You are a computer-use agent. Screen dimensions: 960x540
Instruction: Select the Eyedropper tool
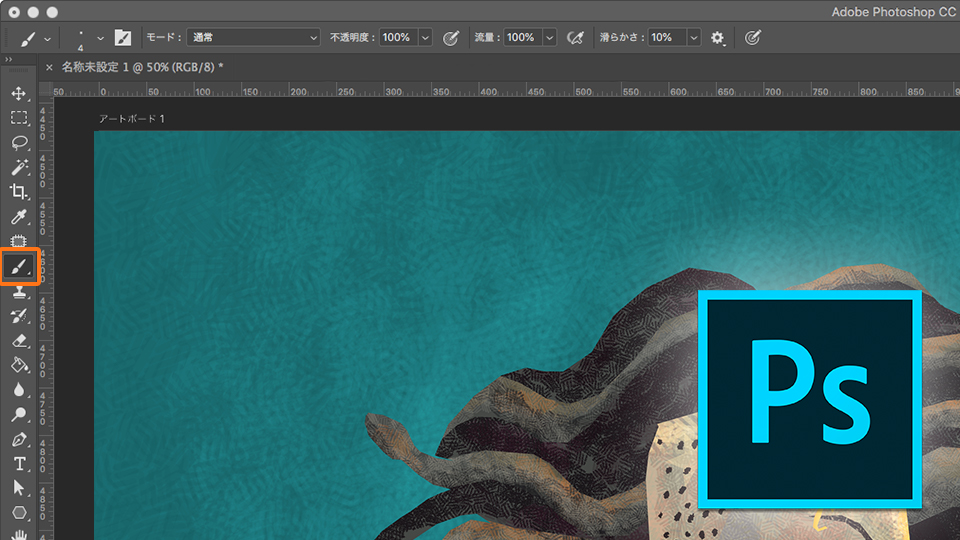pyautogui.click(x=19, y=217)
